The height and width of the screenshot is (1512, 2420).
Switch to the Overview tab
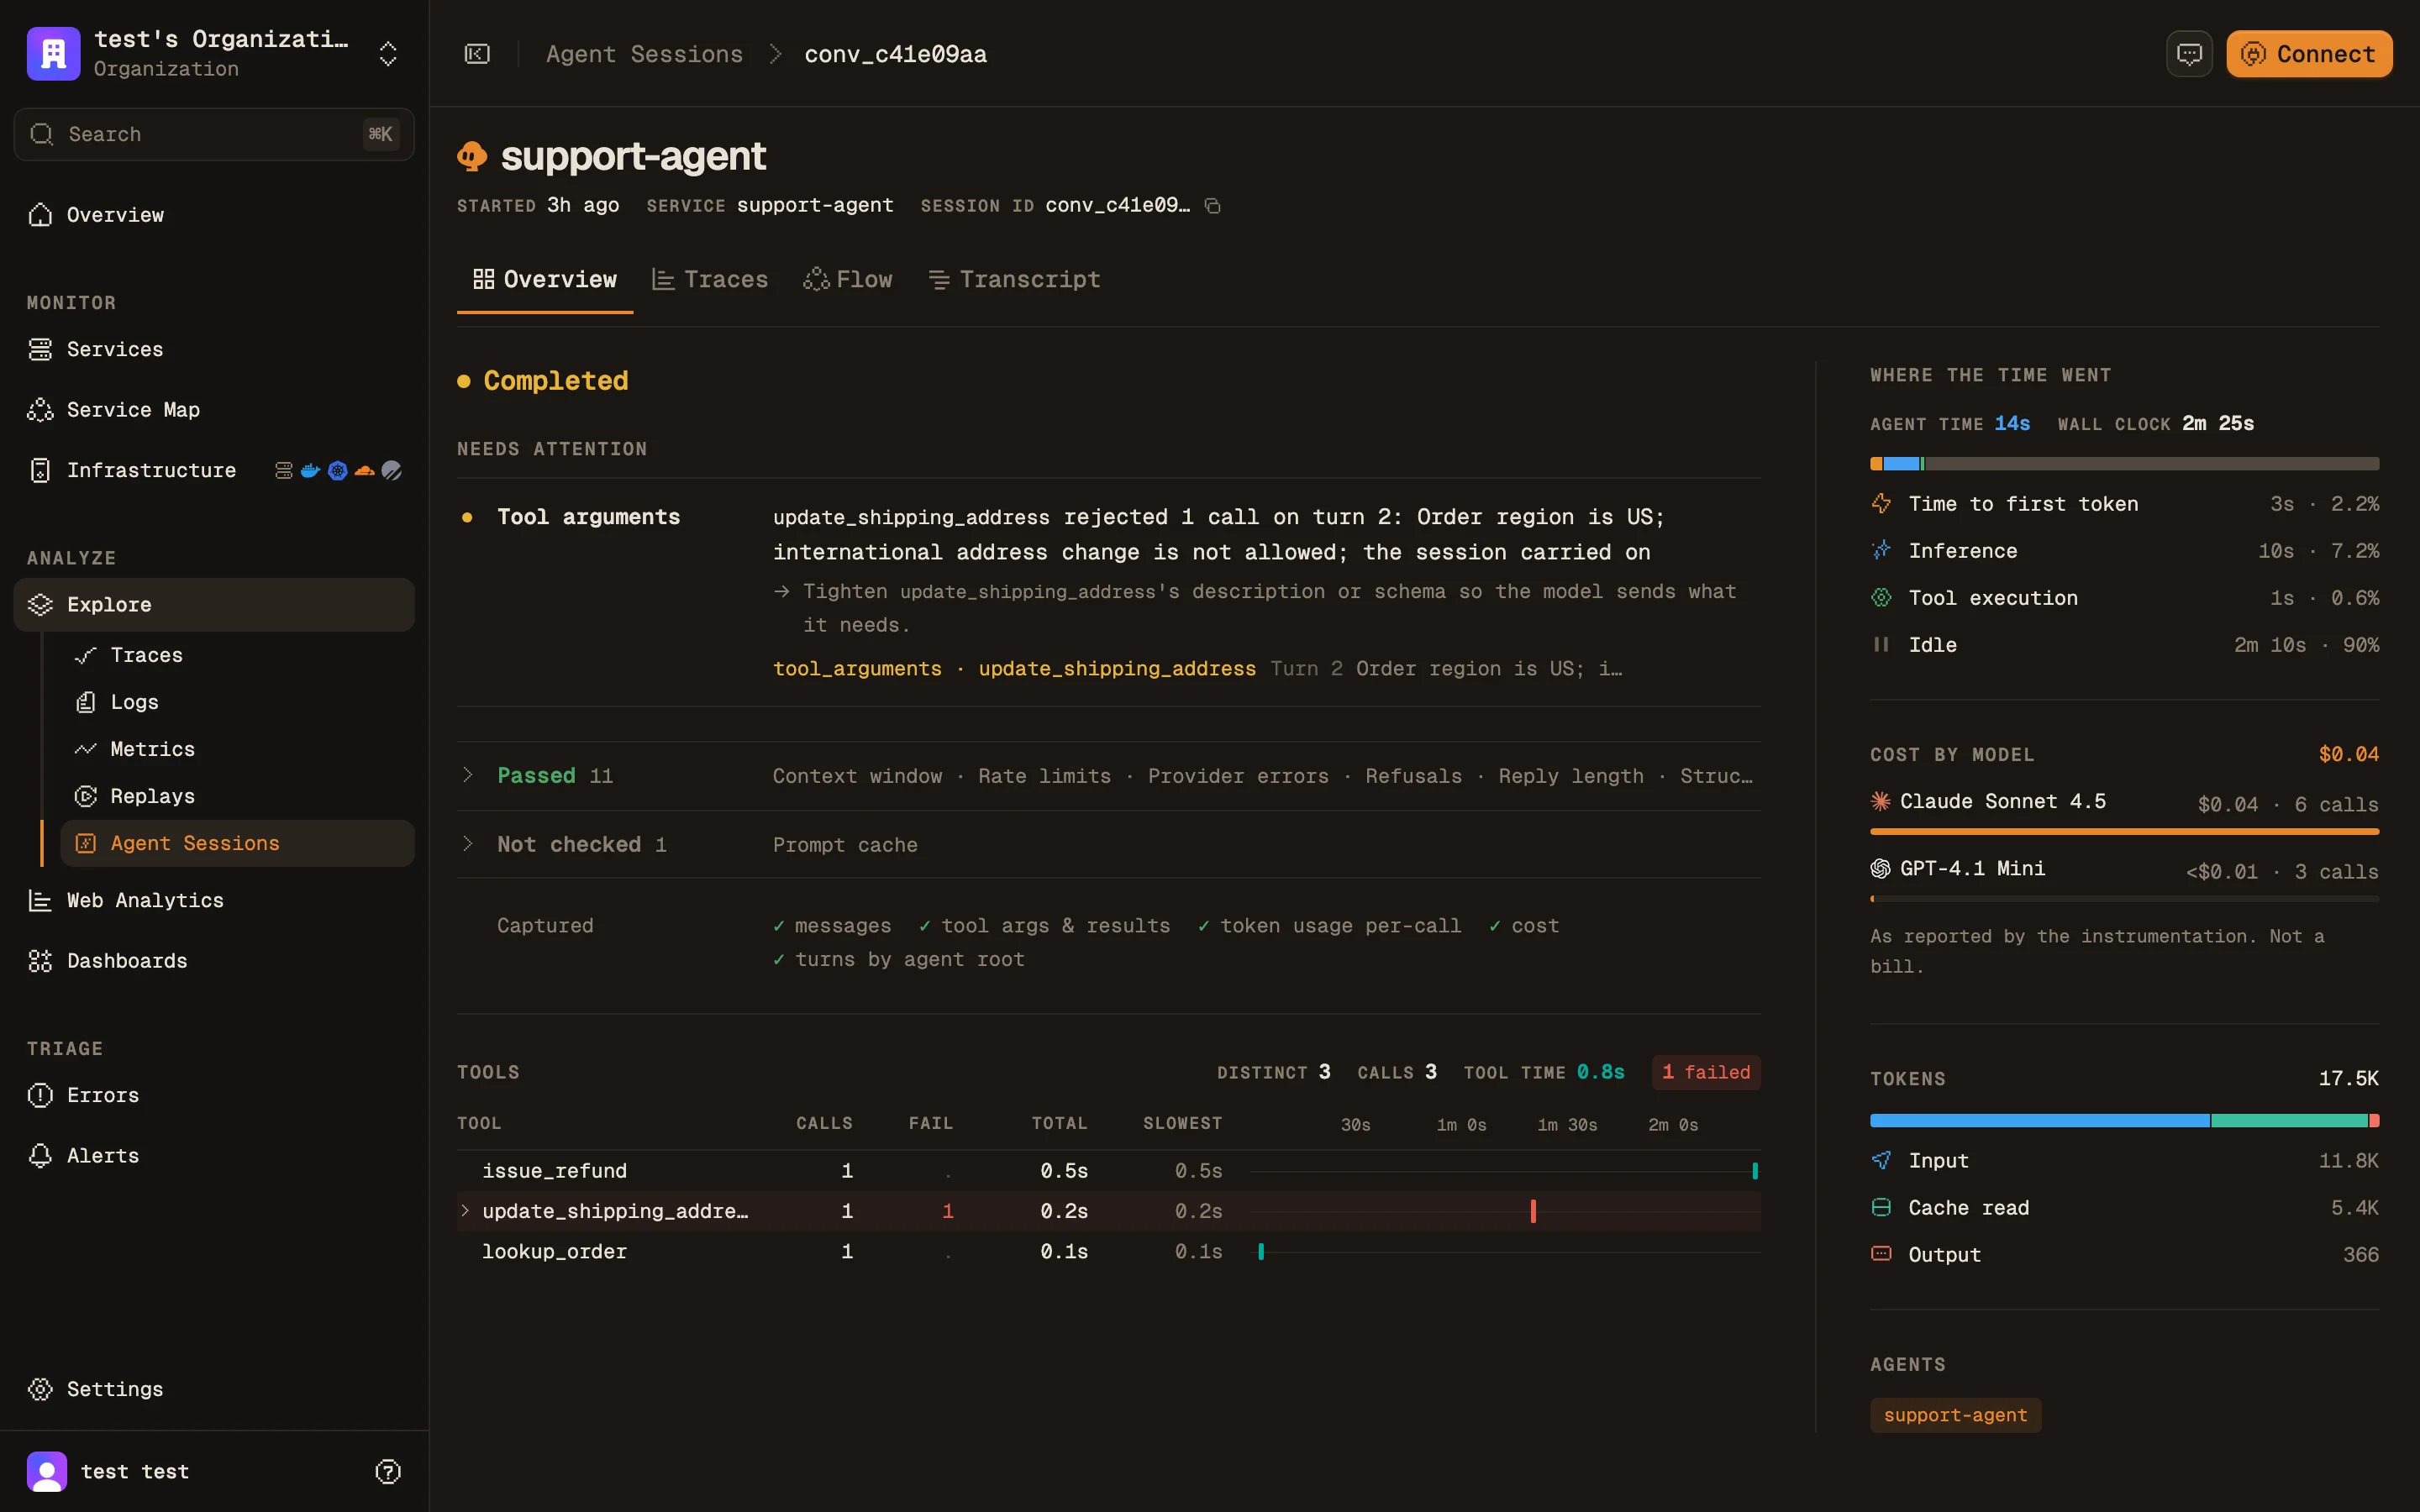point(545,280)
